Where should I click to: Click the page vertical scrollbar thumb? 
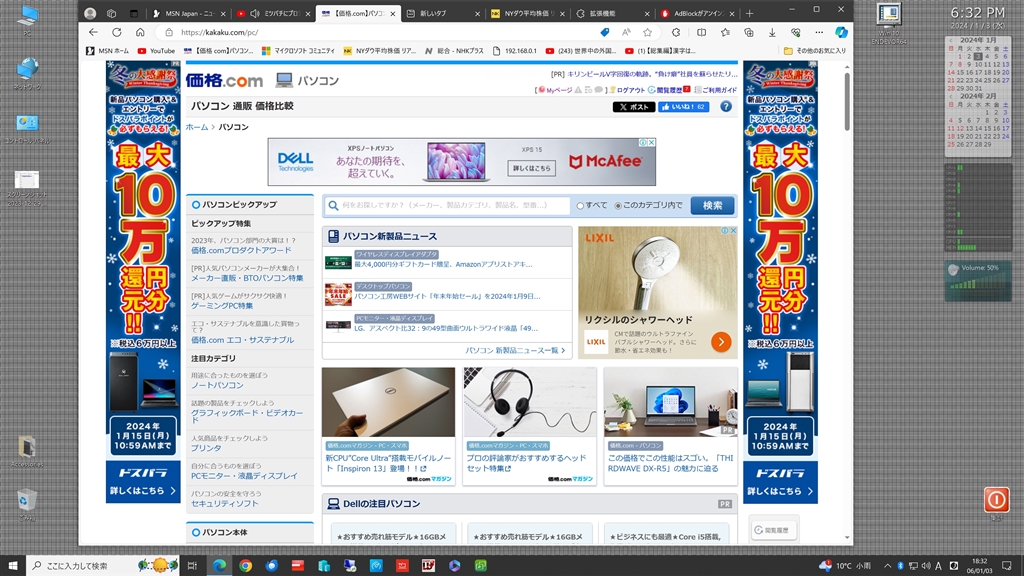click(847, 100)
